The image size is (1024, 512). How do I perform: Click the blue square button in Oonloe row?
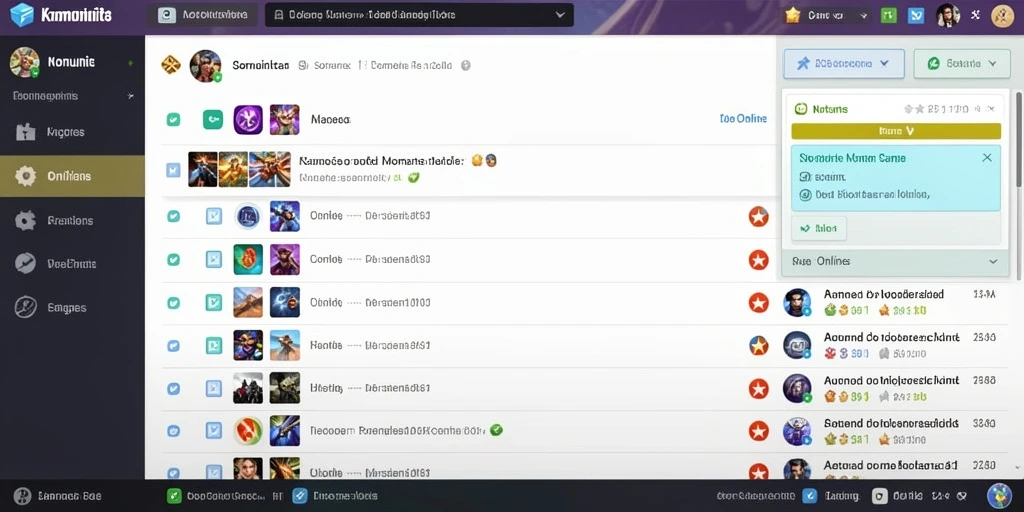[214, 216]
